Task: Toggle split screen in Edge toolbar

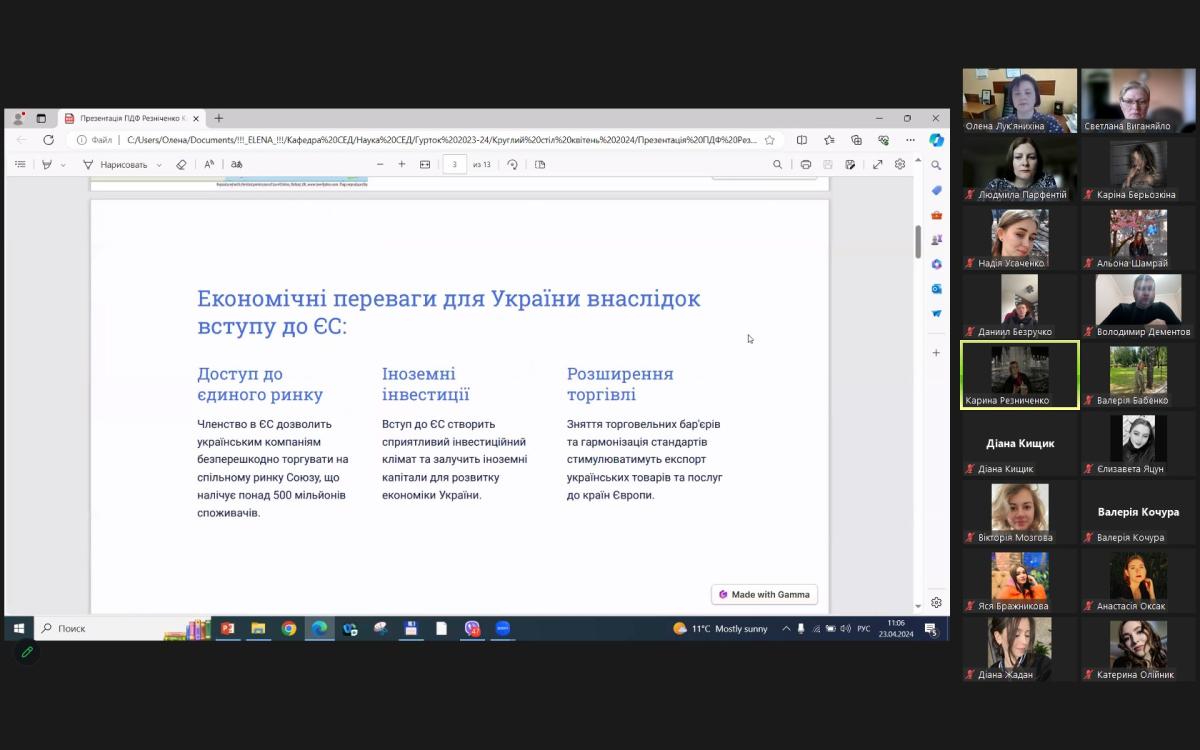Action: [801, 140]
